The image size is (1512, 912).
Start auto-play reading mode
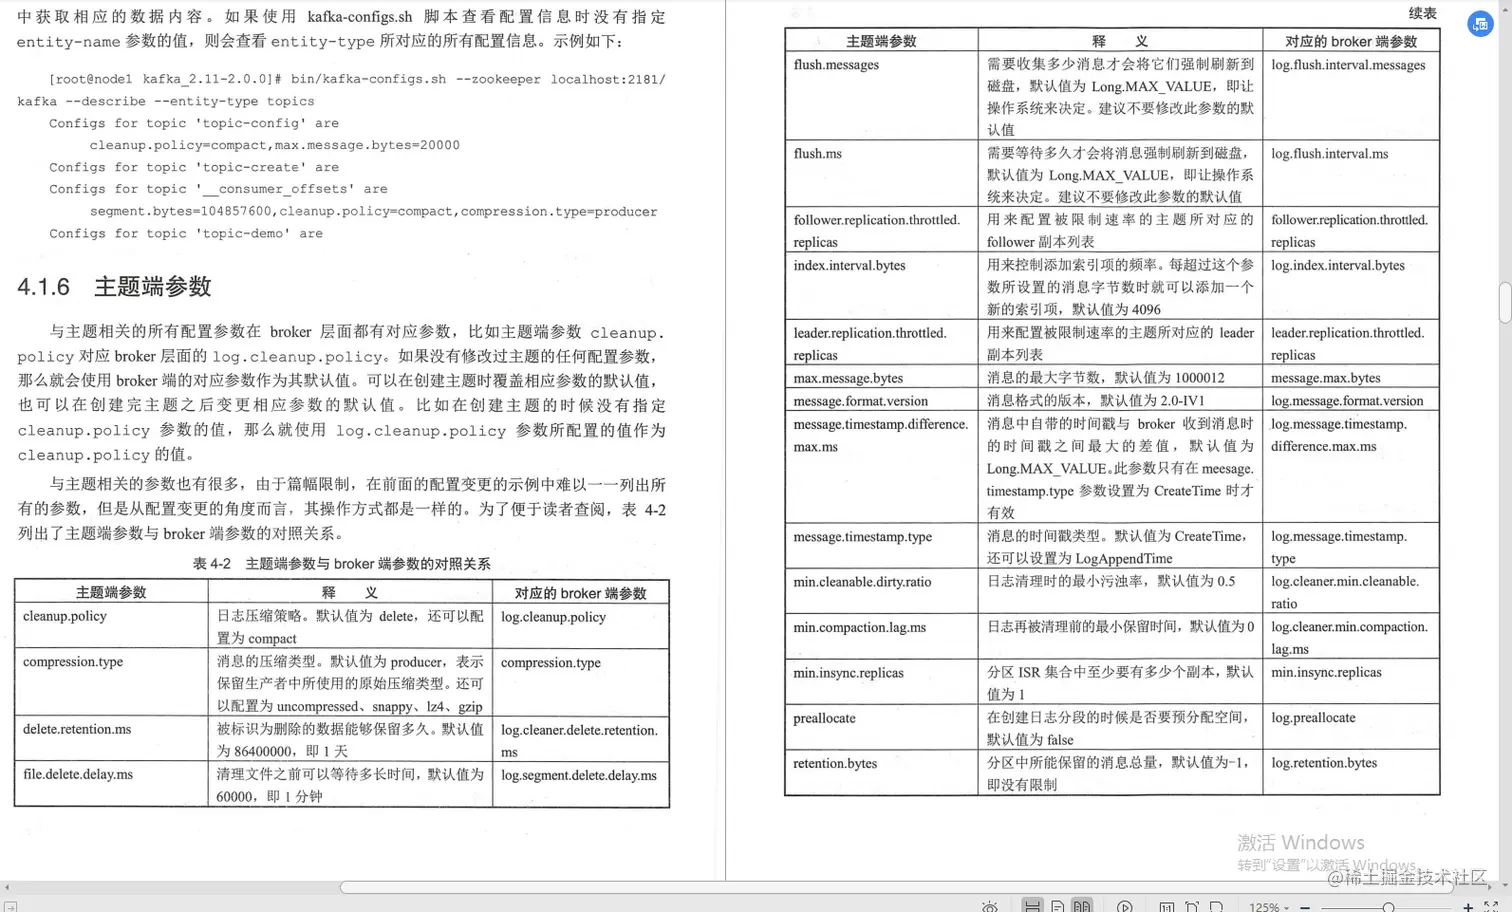tap(1125, 905)
